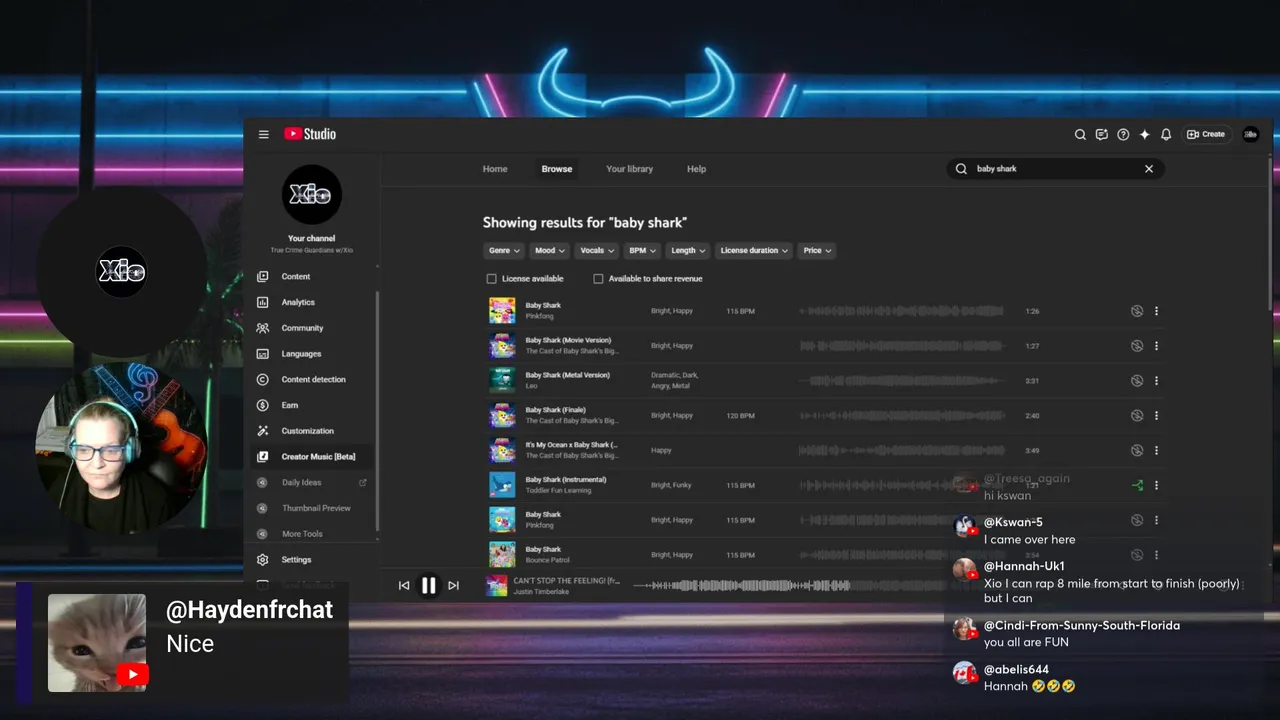Select Creator Music [Beta] in the sidebar
1280x720 pixels.
click(312, 456)
